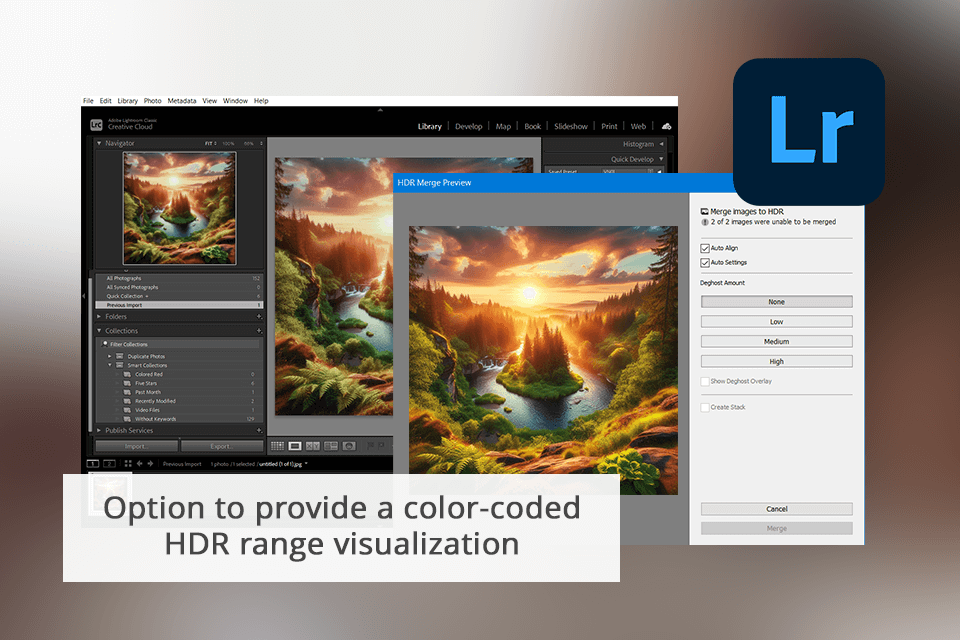Collapse the Collections panel
The width and height of the screenshot is (960, 640).
tap(99, 331)
